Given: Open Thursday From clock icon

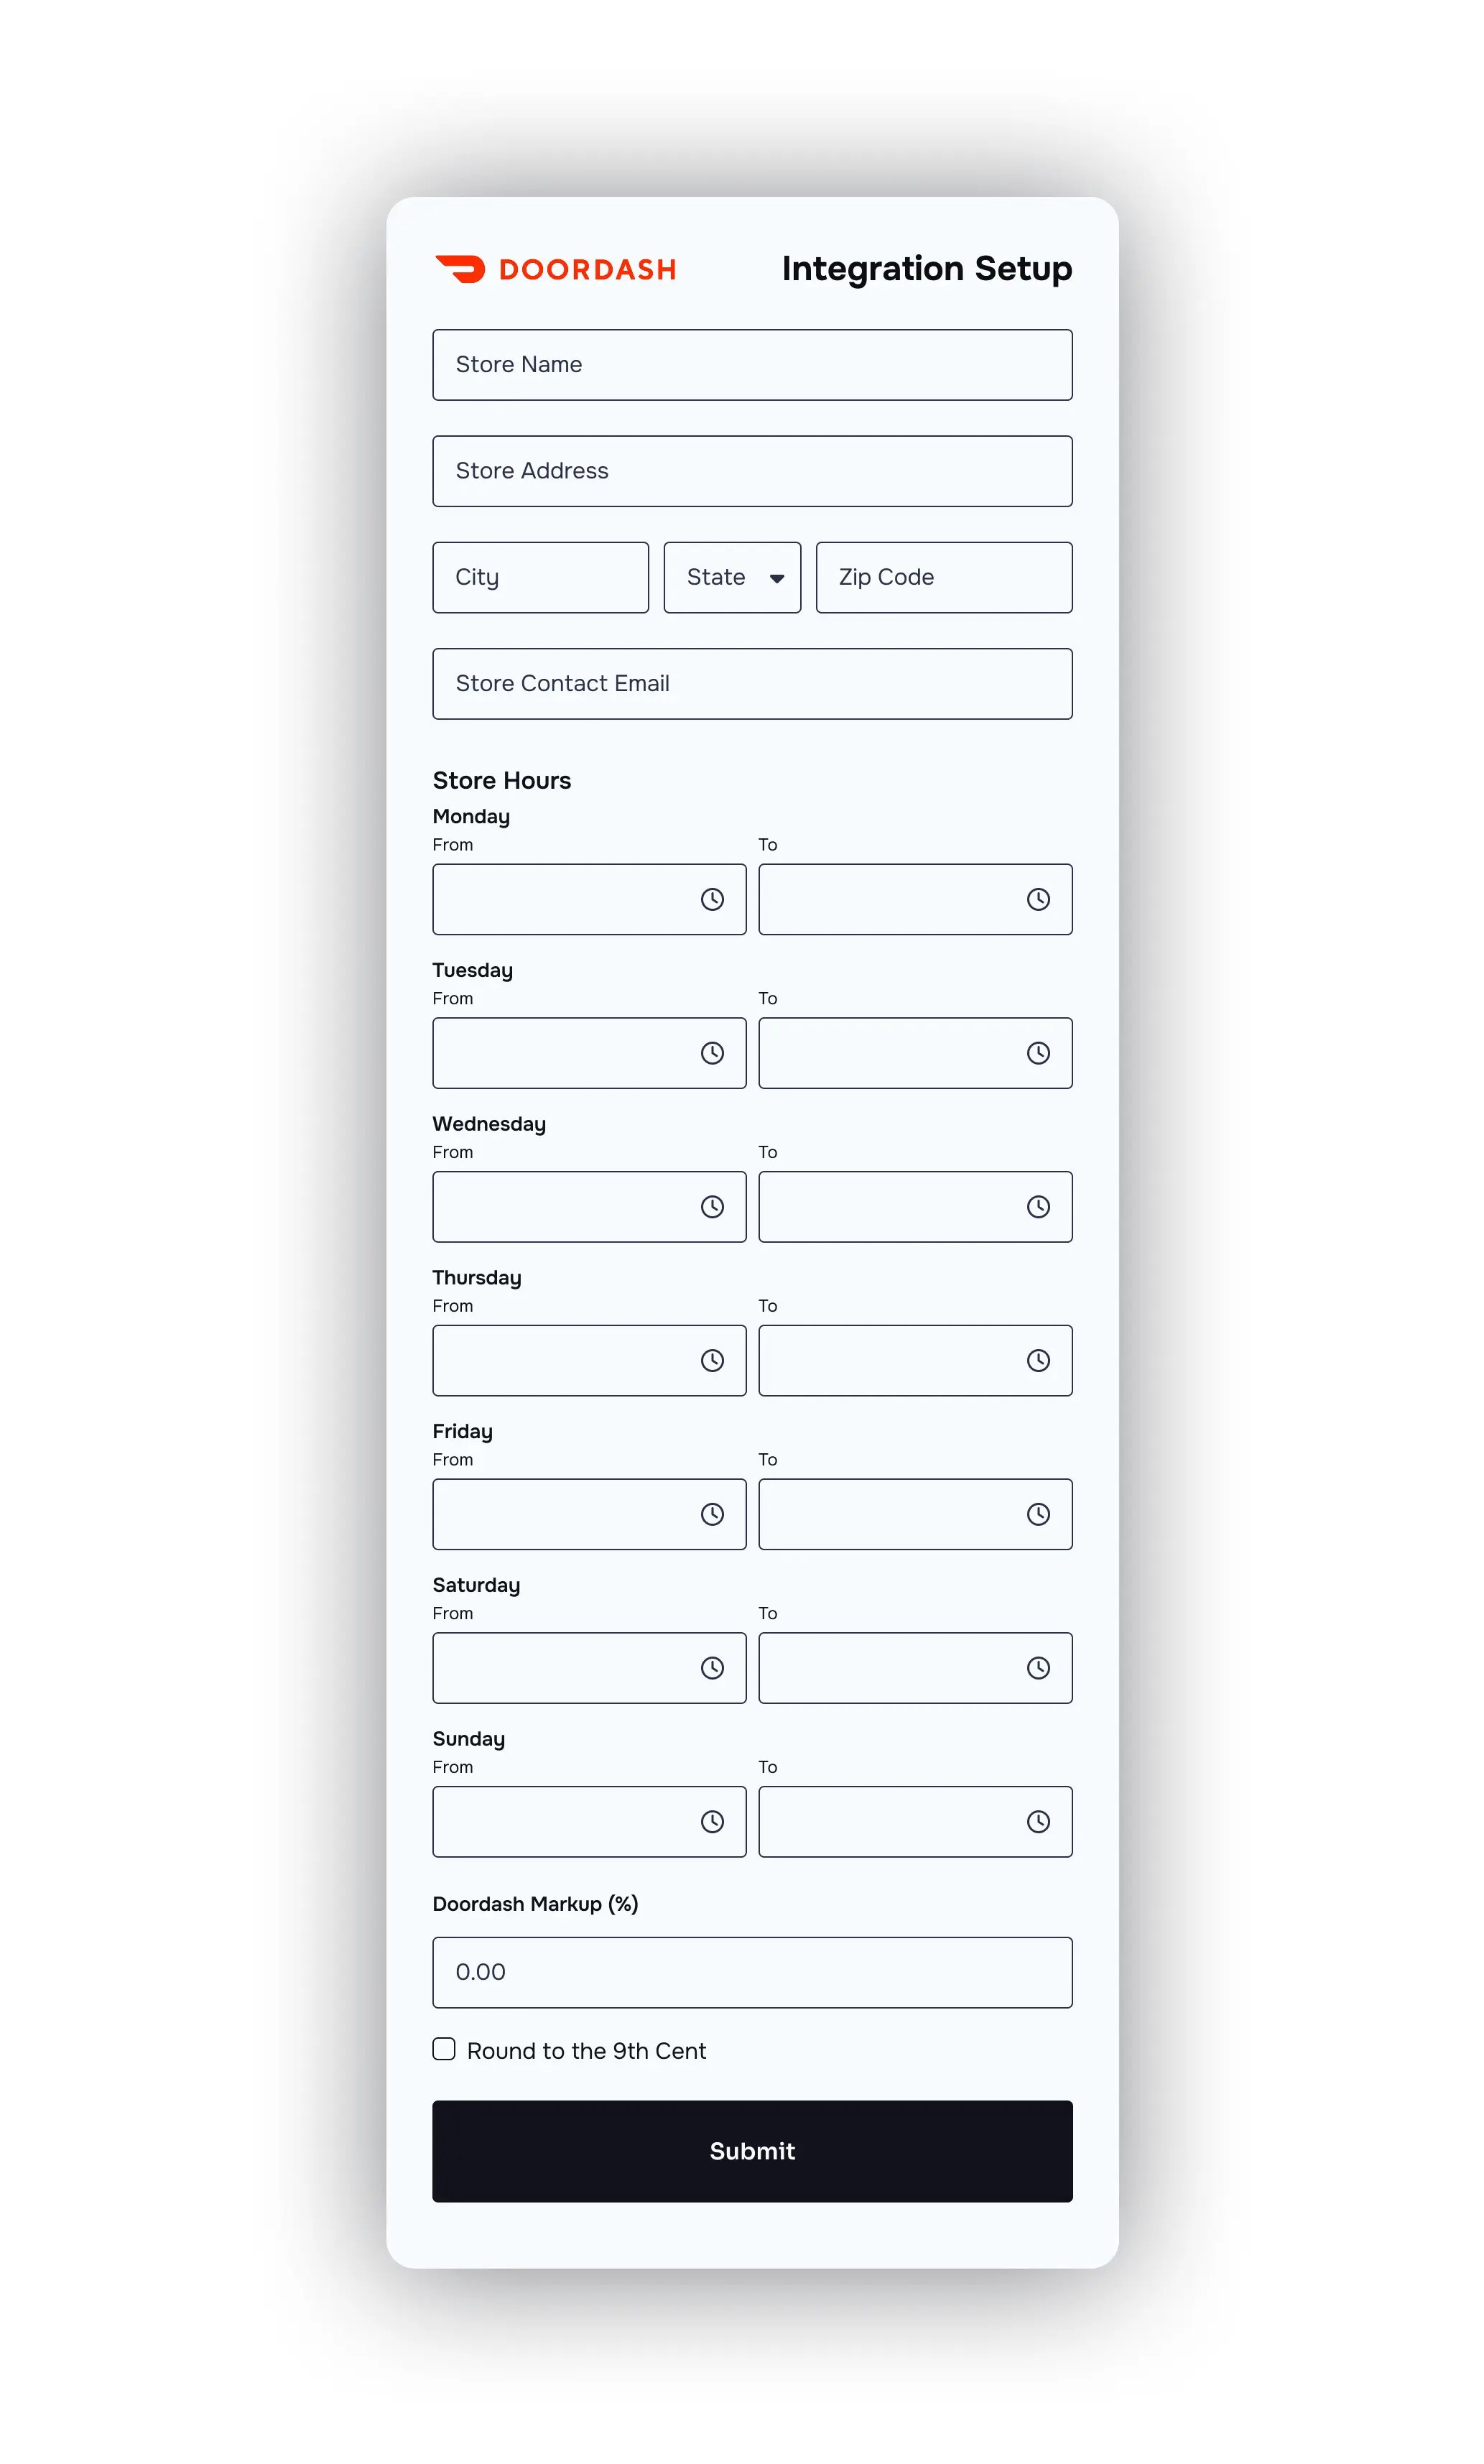Looking at the screenshot, I should click(x=712, y=1360).
